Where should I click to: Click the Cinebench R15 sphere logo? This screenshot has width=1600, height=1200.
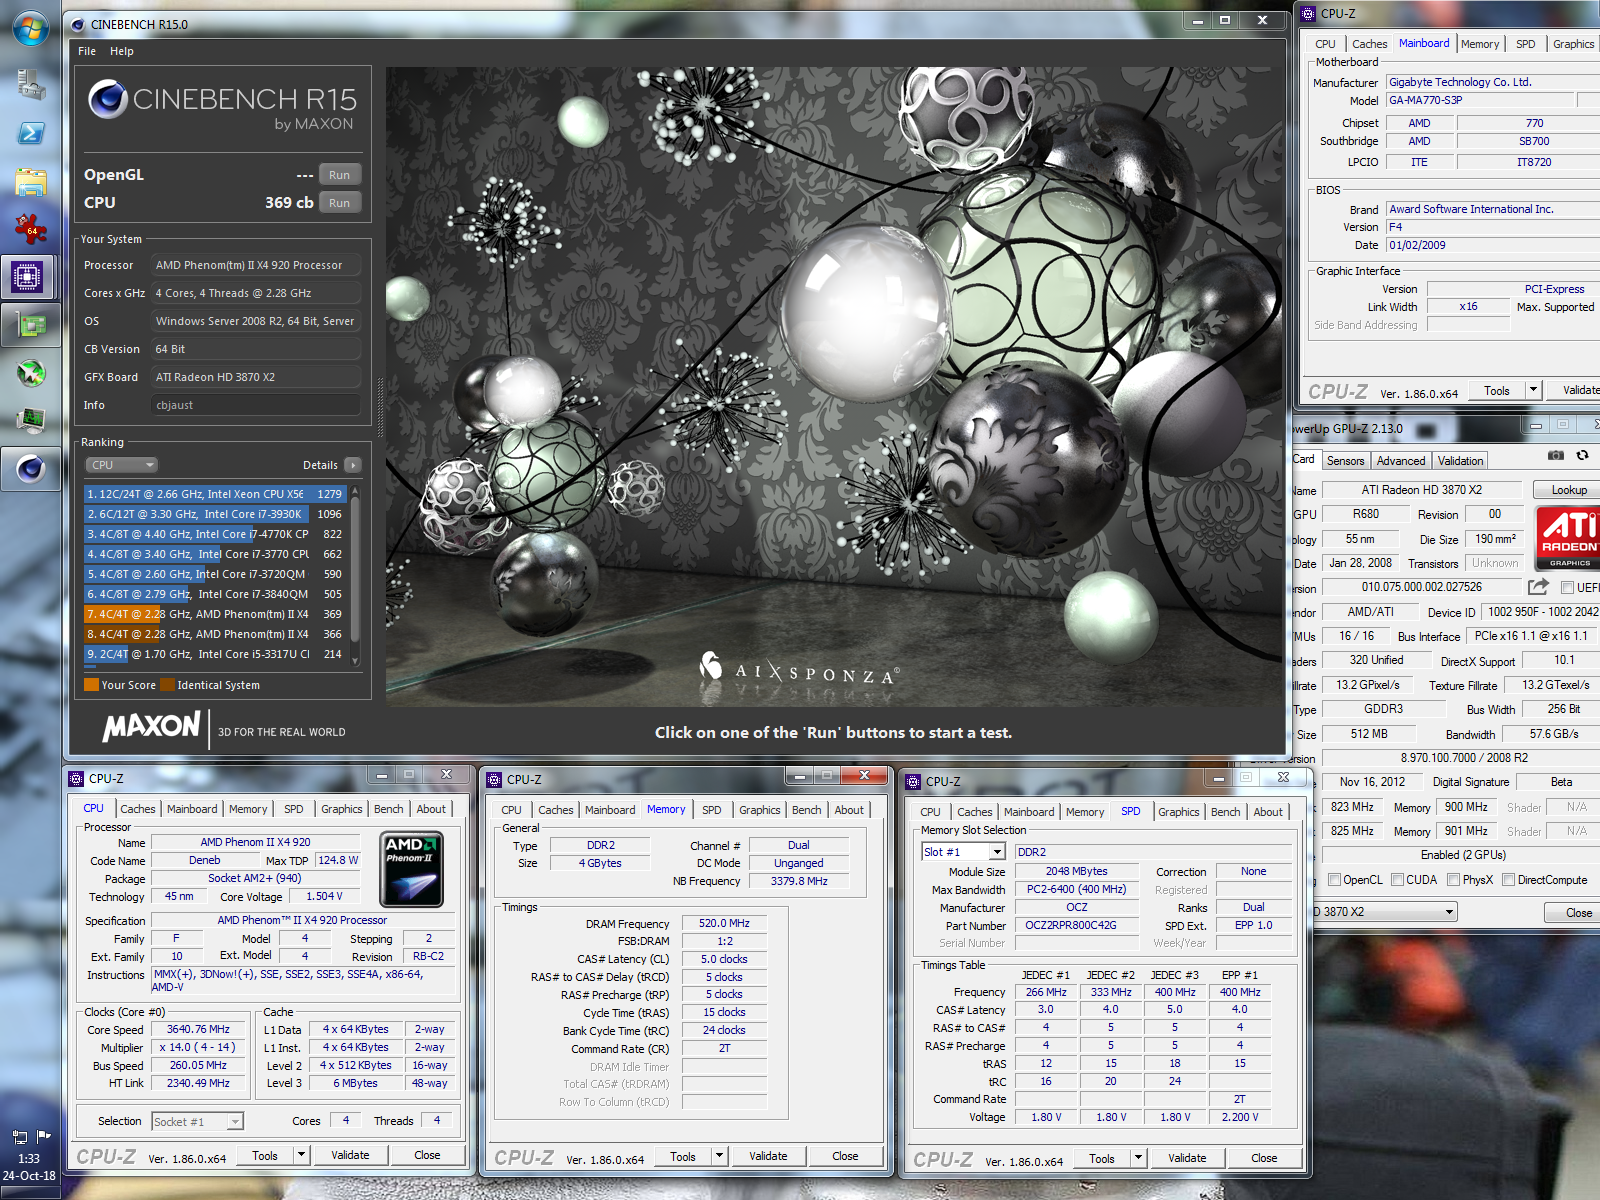(108, 98)
